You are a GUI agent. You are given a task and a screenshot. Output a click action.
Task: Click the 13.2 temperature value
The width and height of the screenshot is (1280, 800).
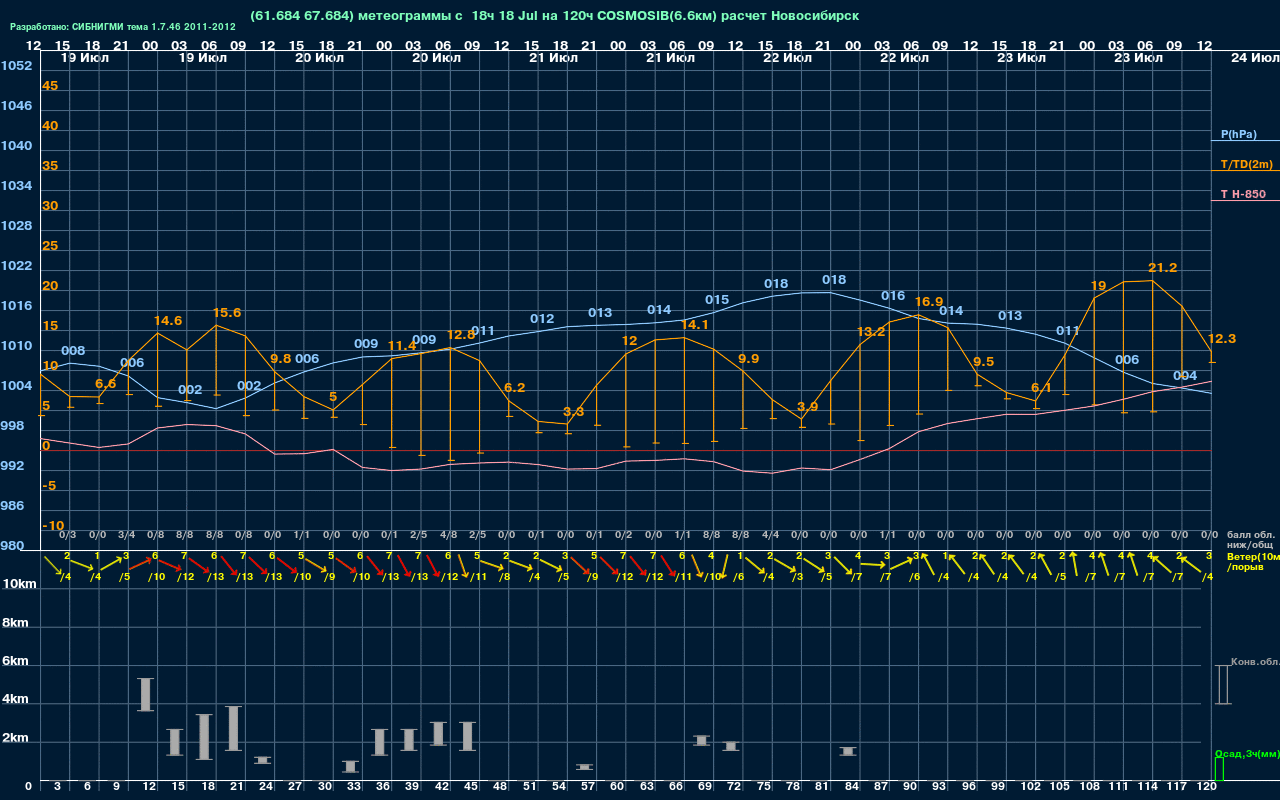(x=871, y=332)
